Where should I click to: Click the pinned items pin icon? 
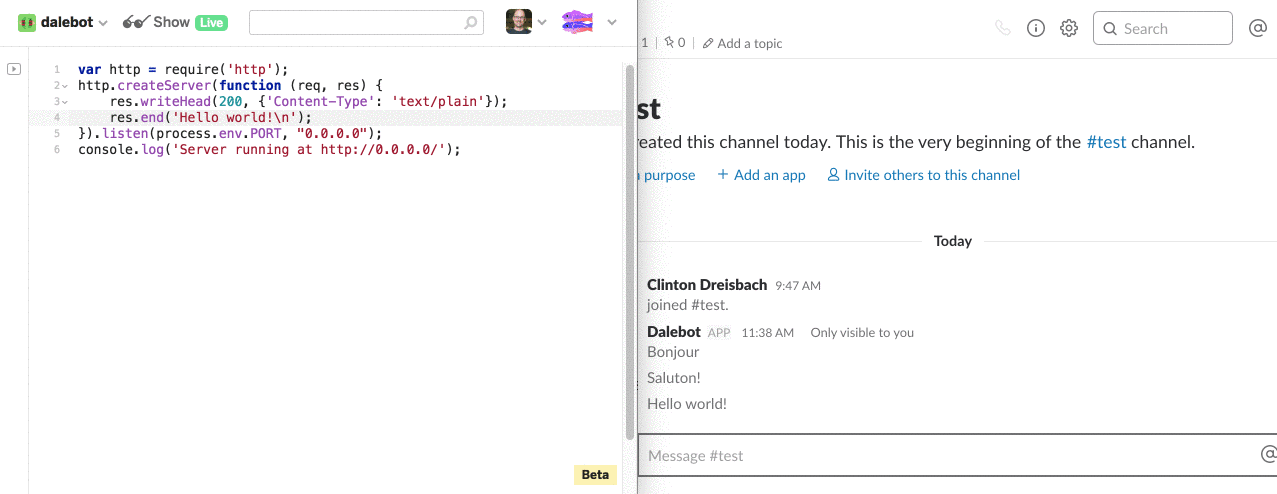pos(670,43)
